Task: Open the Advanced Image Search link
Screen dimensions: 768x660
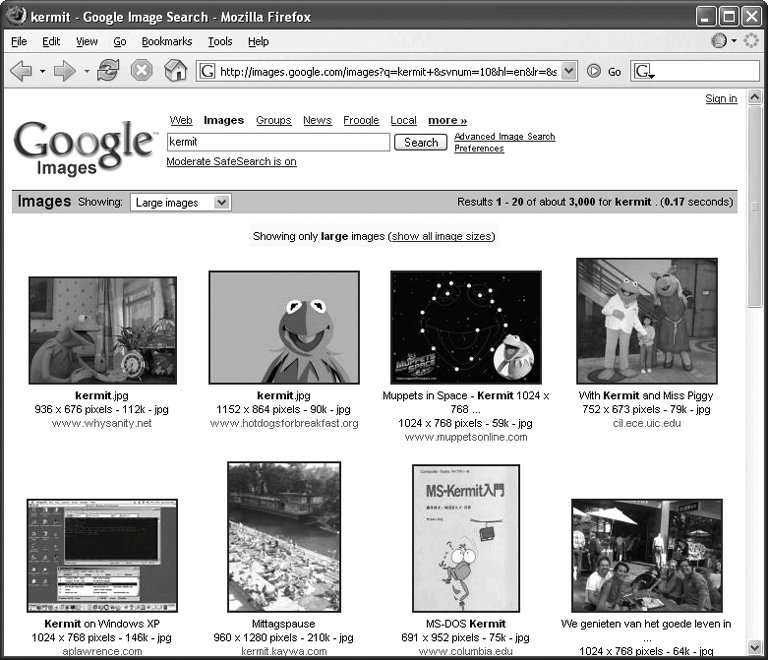Action: pos(504,137)
